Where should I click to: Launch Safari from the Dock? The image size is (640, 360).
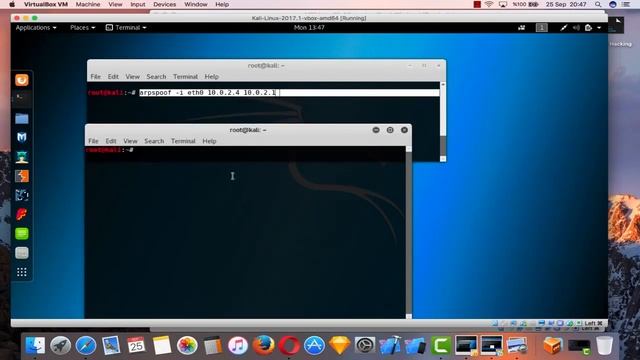(x=86, y=345)
